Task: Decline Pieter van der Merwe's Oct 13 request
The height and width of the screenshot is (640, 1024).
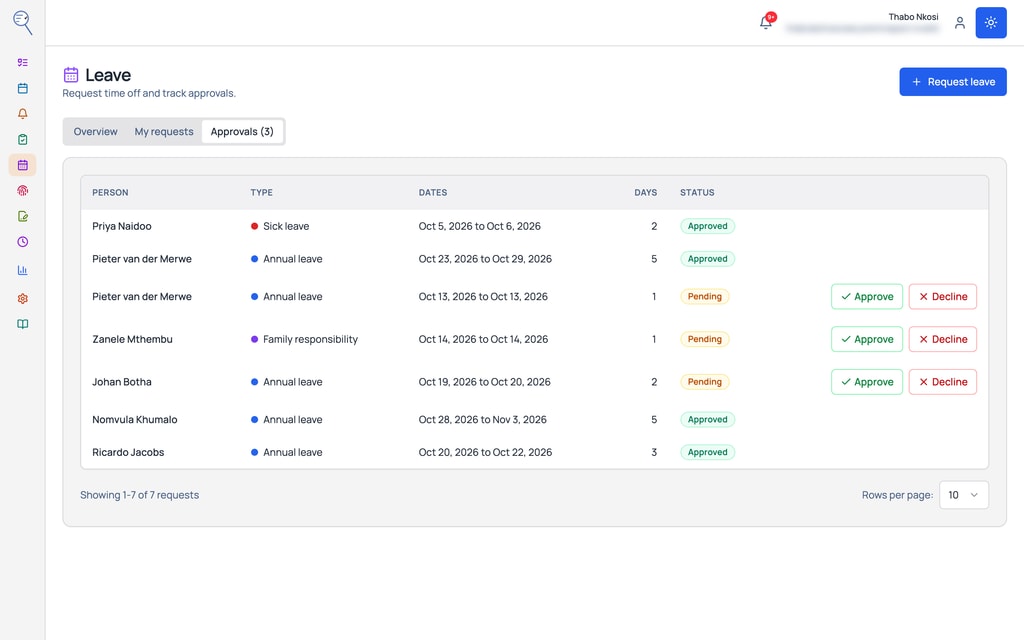Action: [942, 296]
